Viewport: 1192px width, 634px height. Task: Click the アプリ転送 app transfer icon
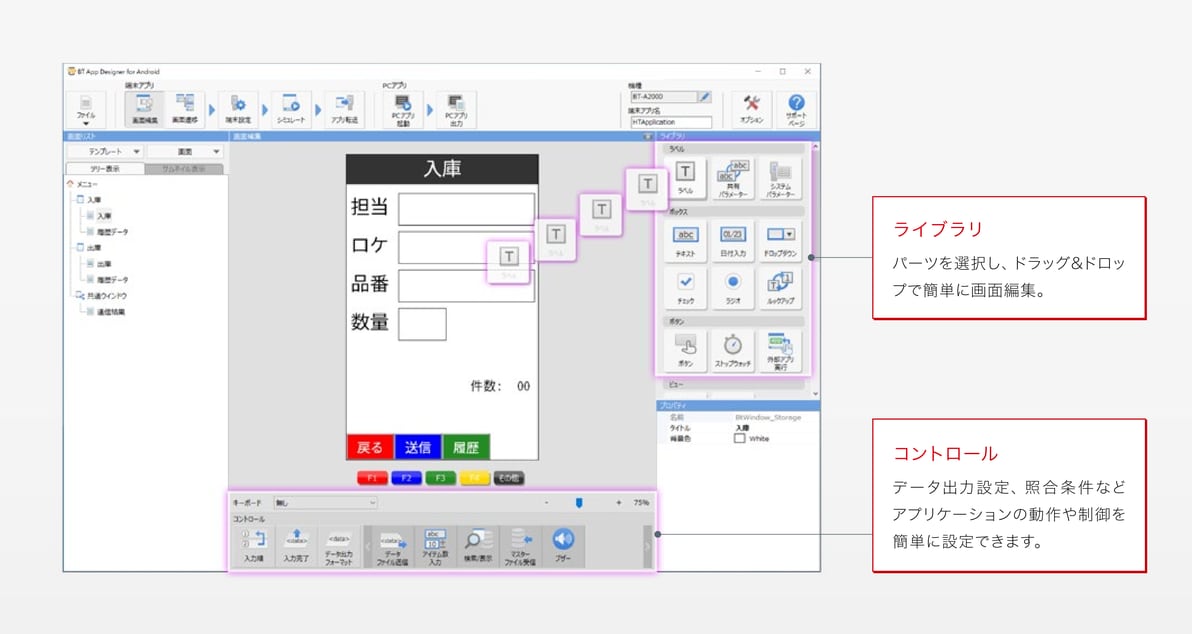(344, 109)
